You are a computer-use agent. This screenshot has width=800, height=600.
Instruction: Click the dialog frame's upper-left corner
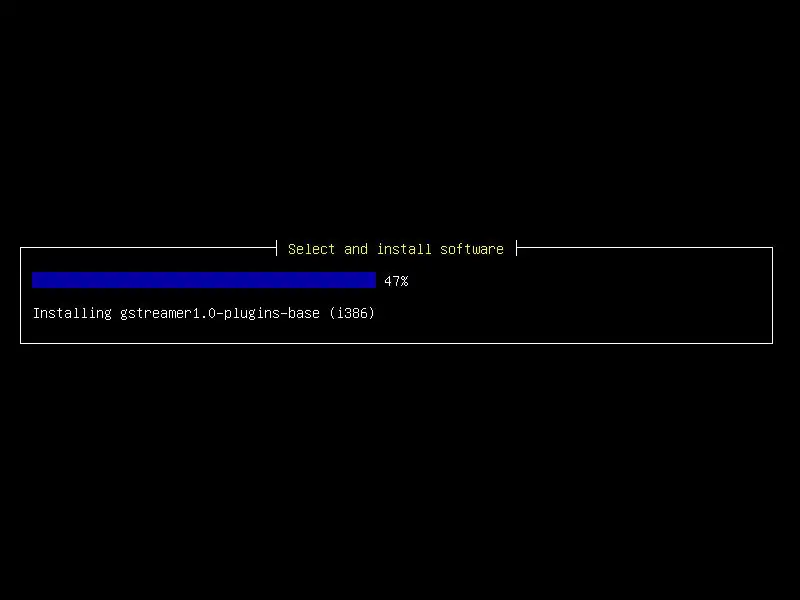tap(20, 247)
